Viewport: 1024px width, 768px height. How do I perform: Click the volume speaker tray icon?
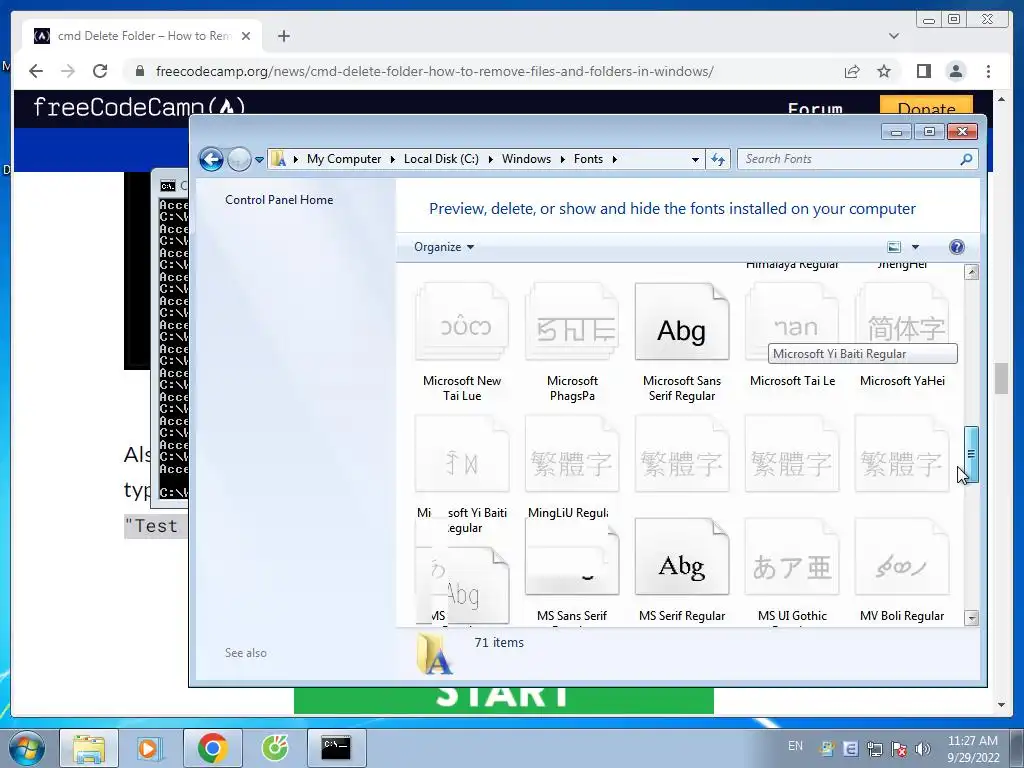click(x=923, y=749)
